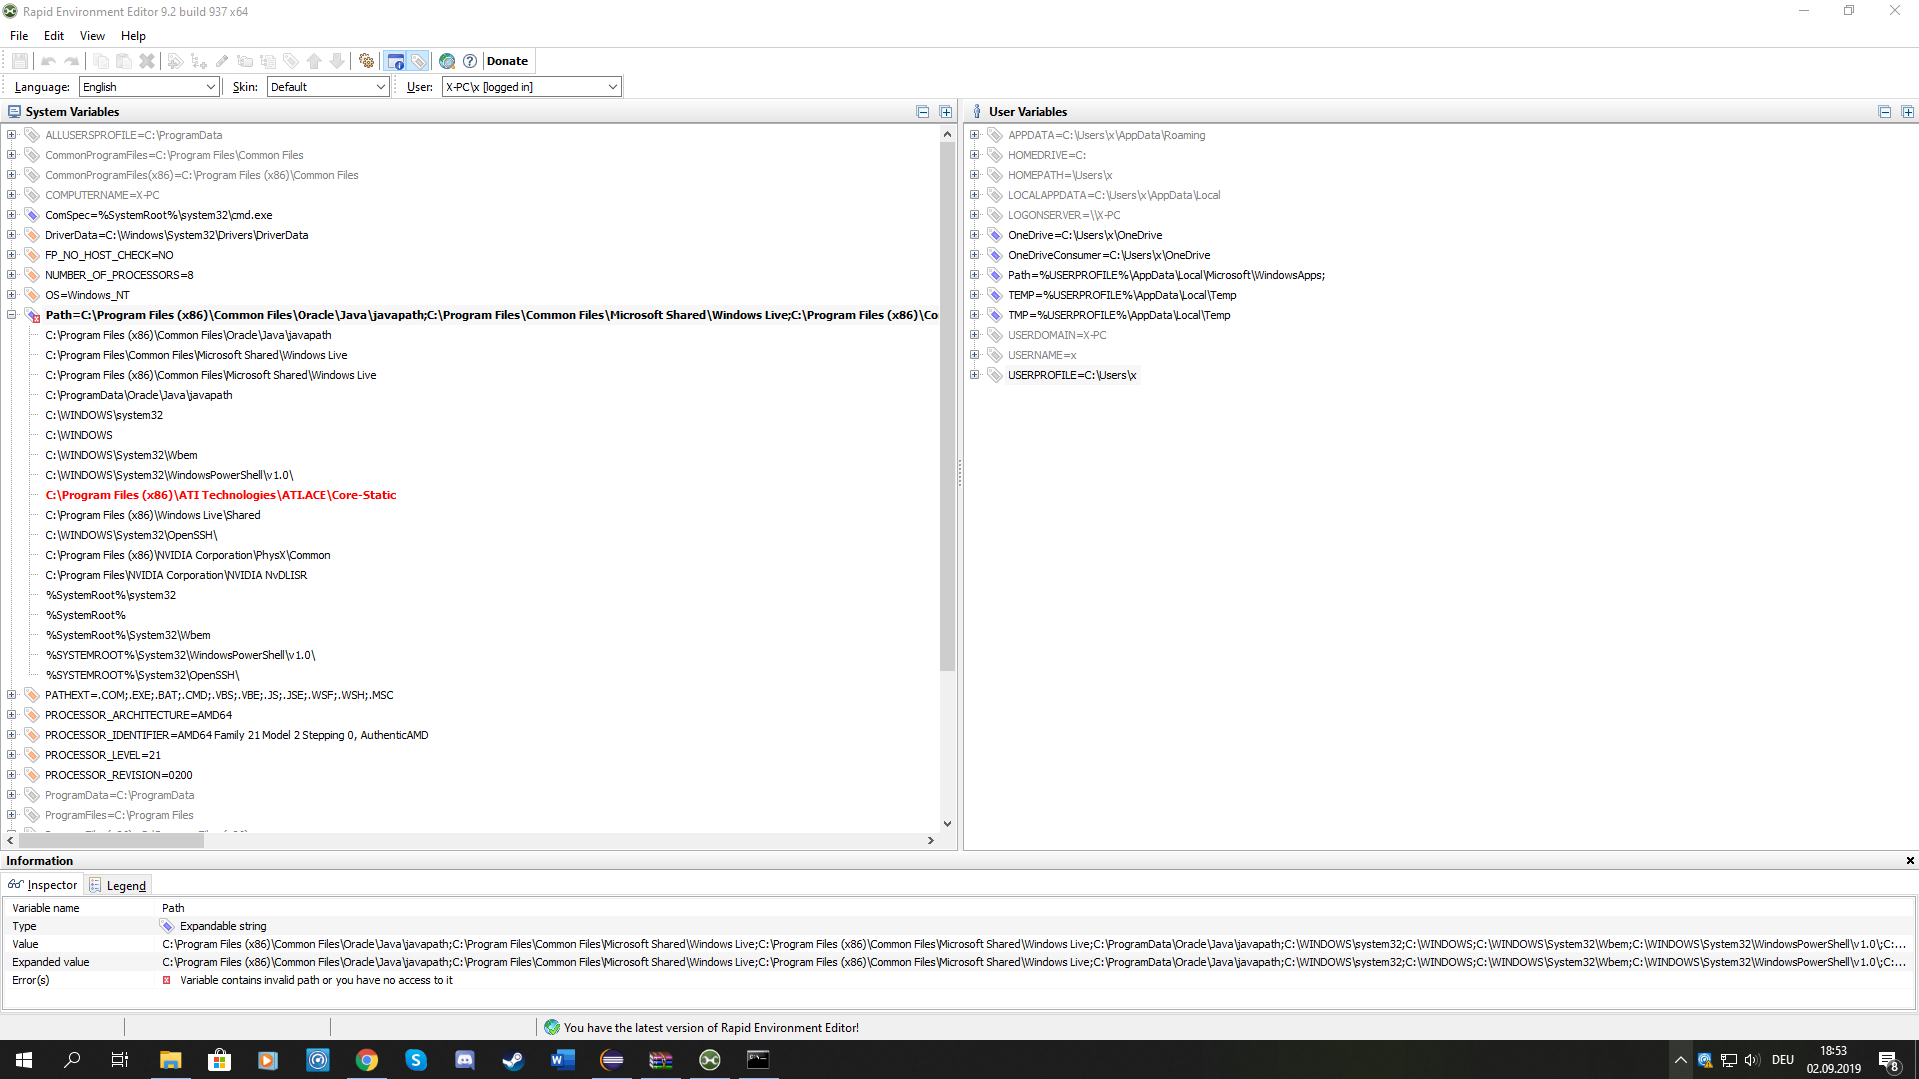Expand all System Variables icon
1919x1079 pixels.
[945, 112]
